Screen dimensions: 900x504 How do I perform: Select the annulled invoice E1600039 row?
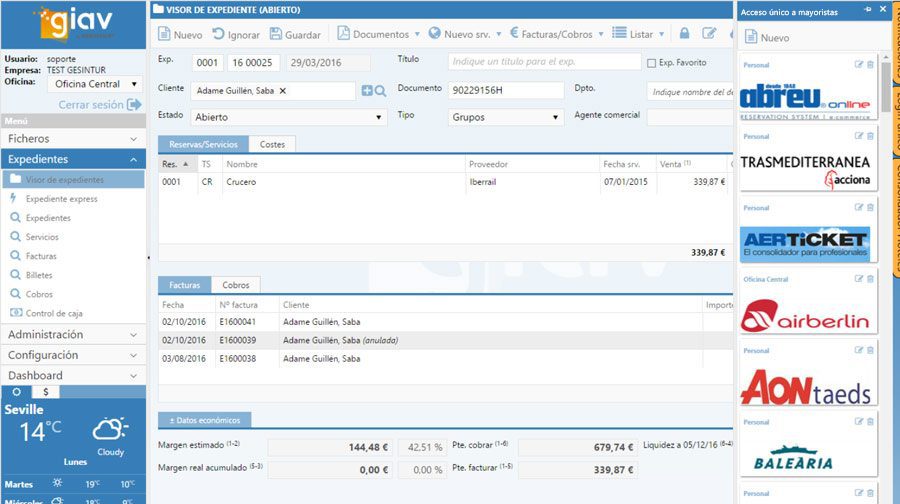[445, 340]
